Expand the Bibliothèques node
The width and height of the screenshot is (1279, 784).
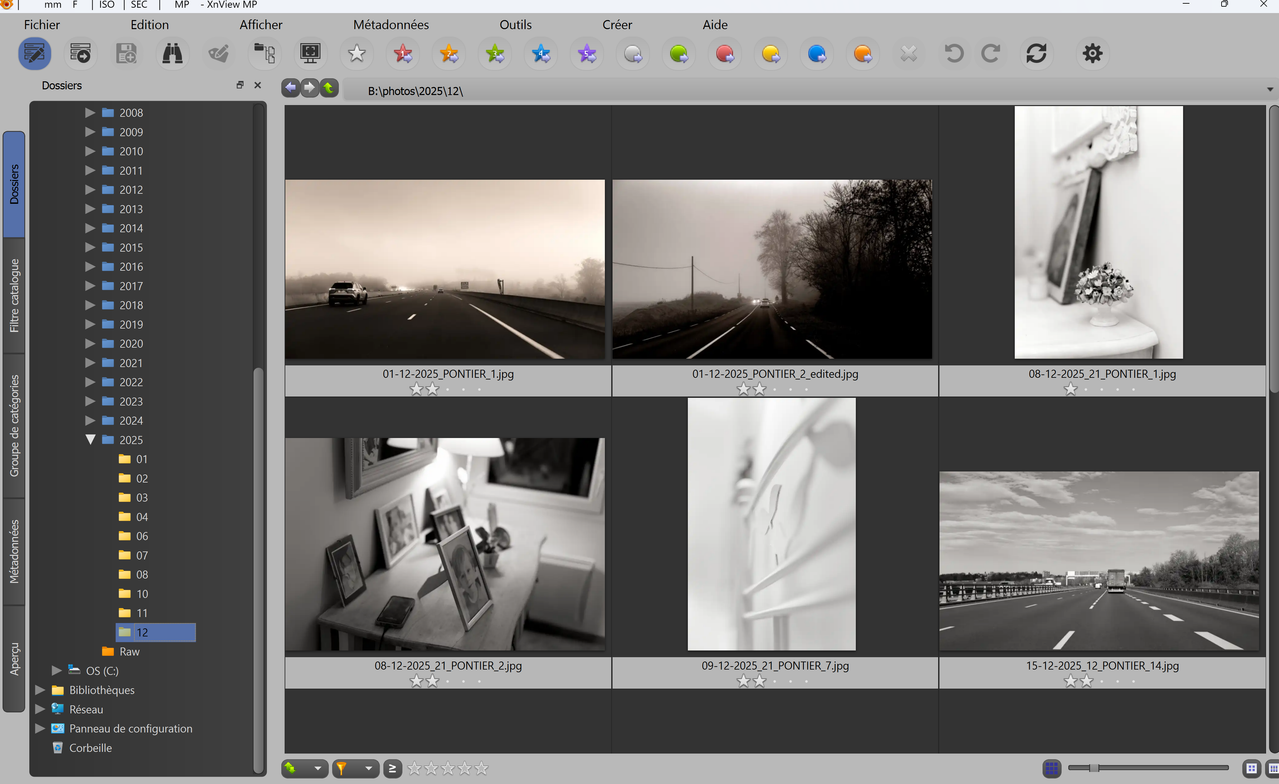click(x=40, y=690)
